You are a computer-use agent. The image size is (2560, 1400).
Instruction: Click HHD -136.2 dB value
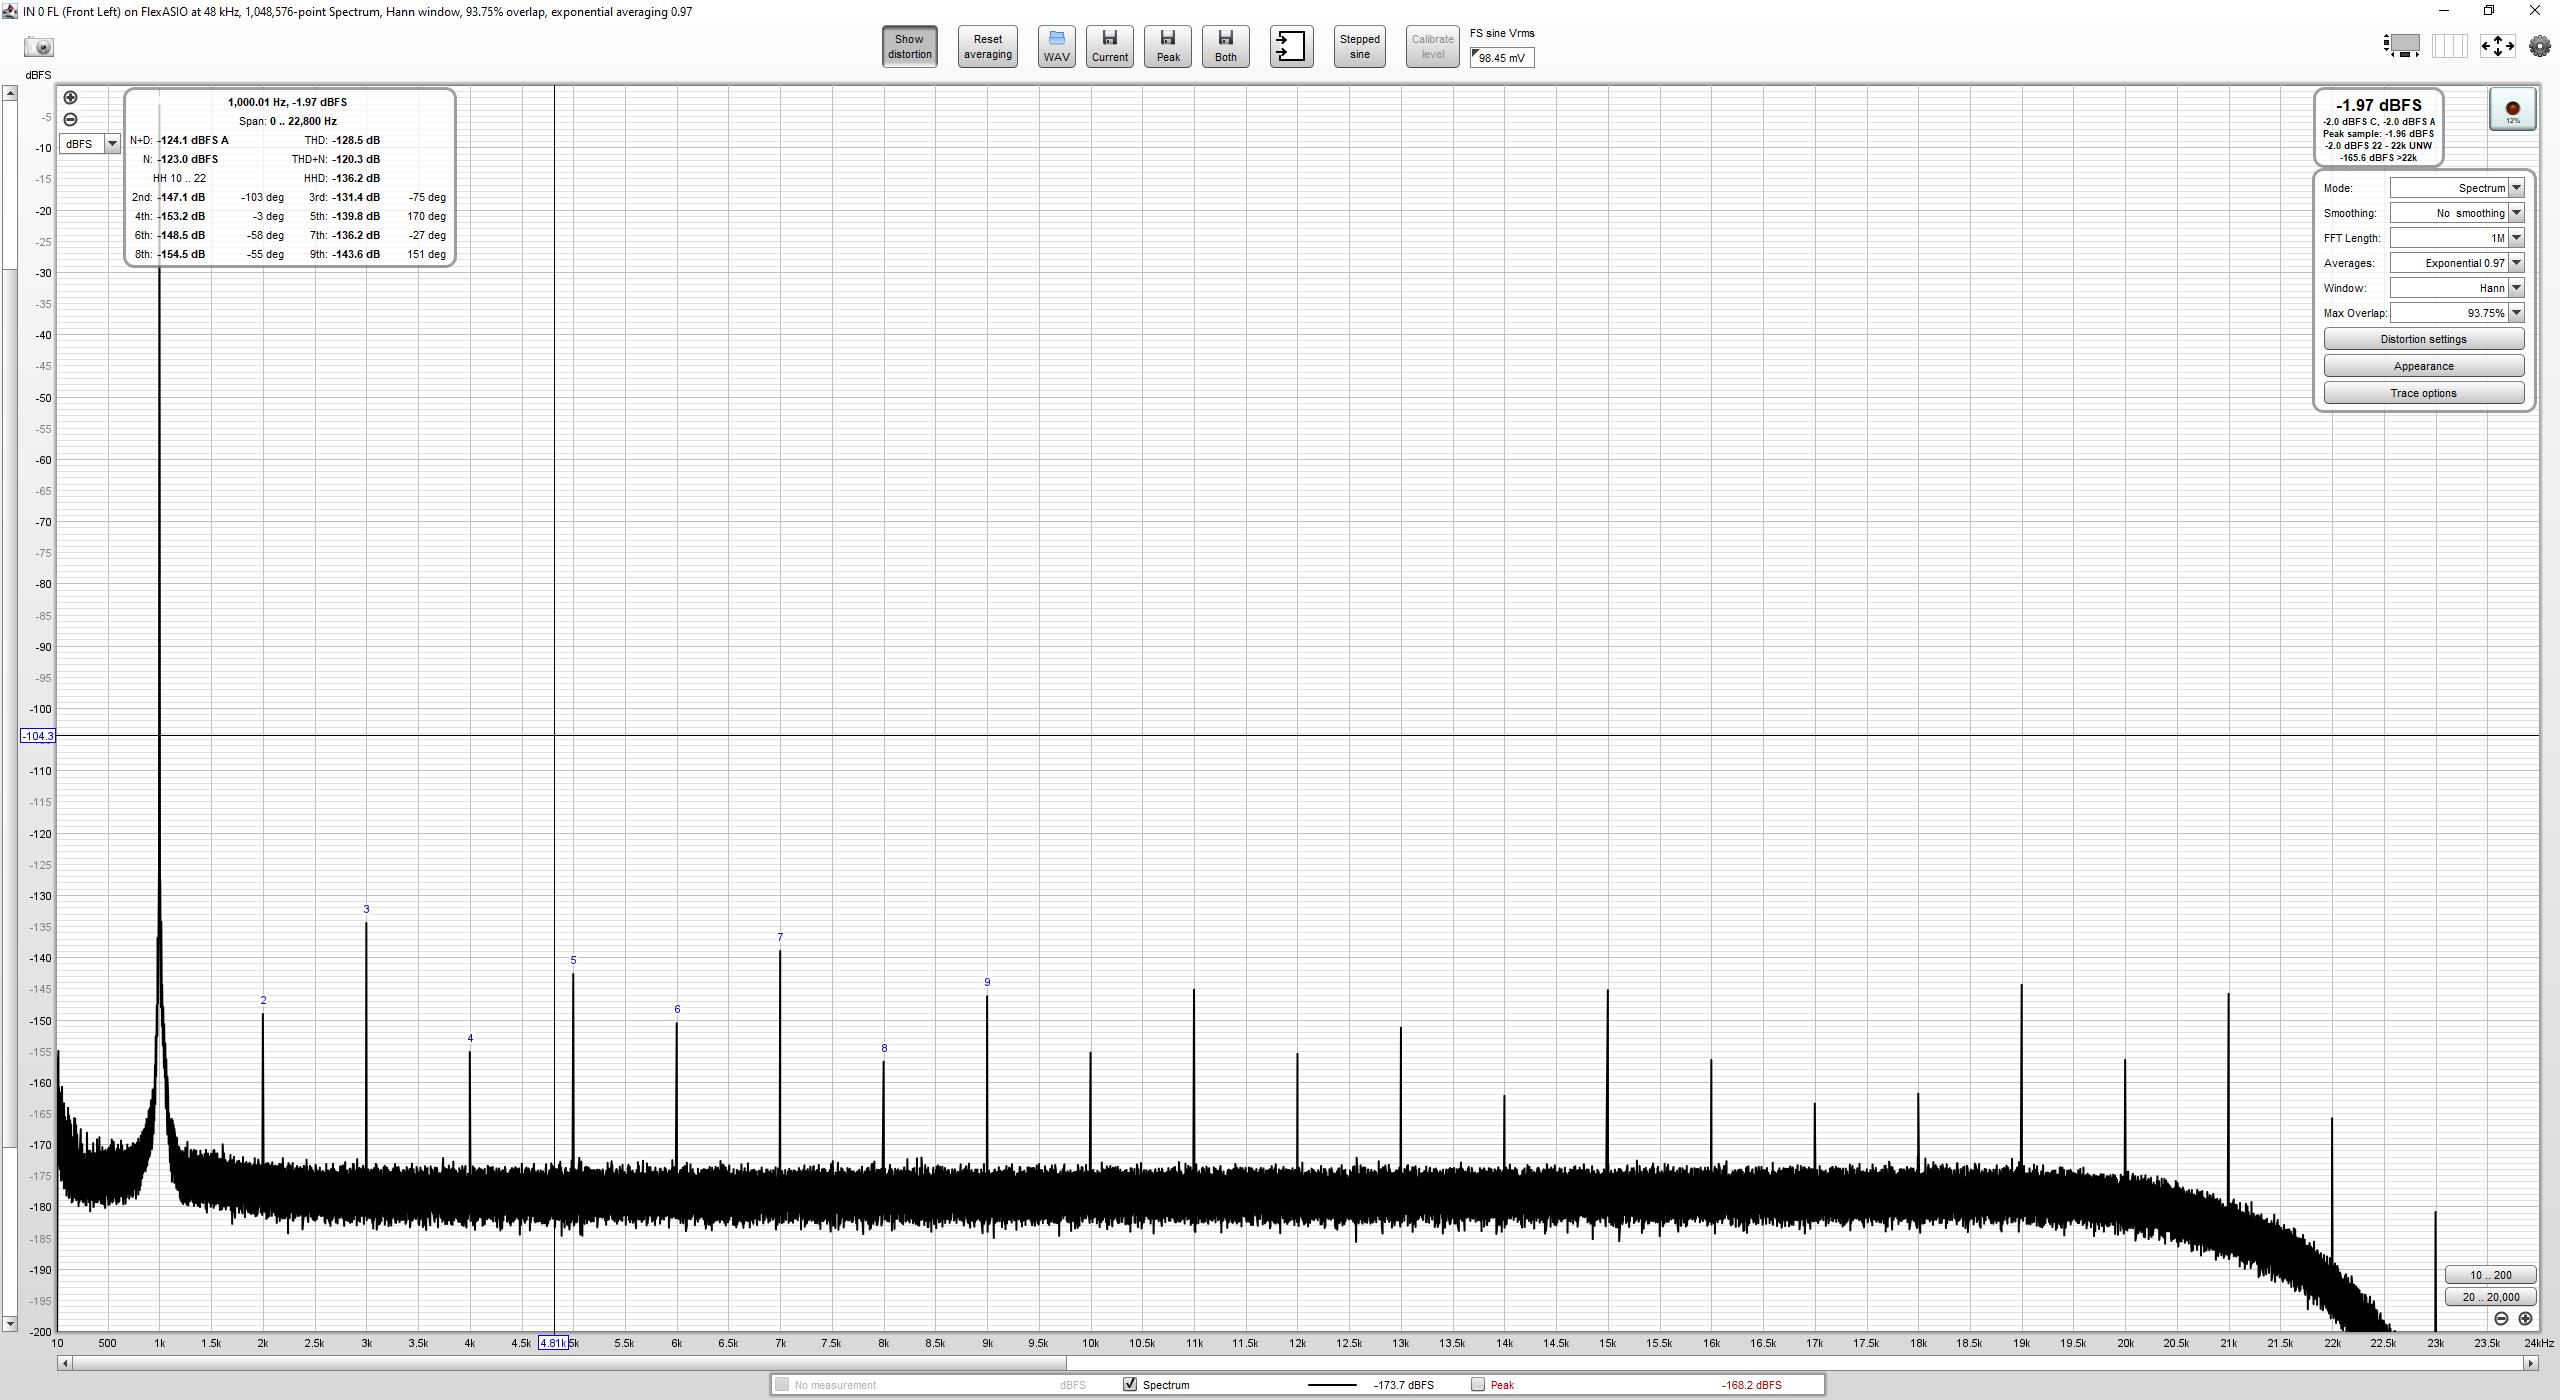[x=356, y=178]
